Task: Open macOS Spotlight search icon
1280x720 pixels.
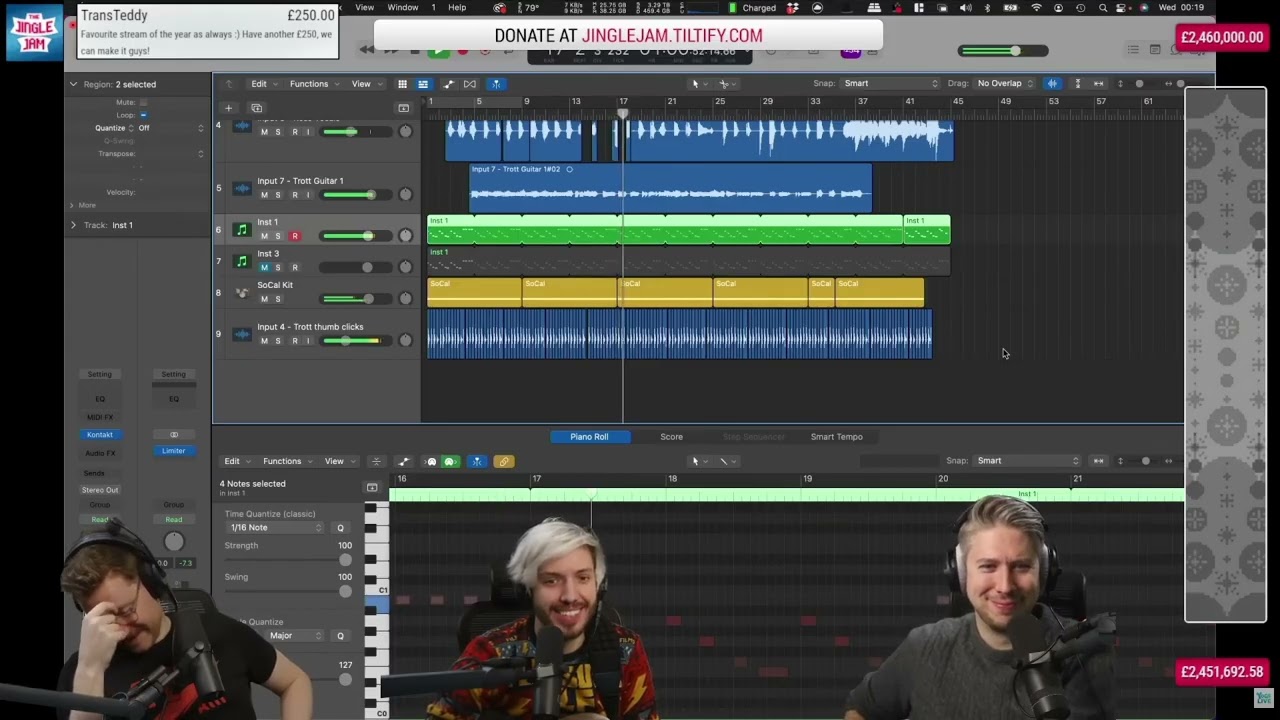Action: pyautogui.click(x=1103, y=8)
